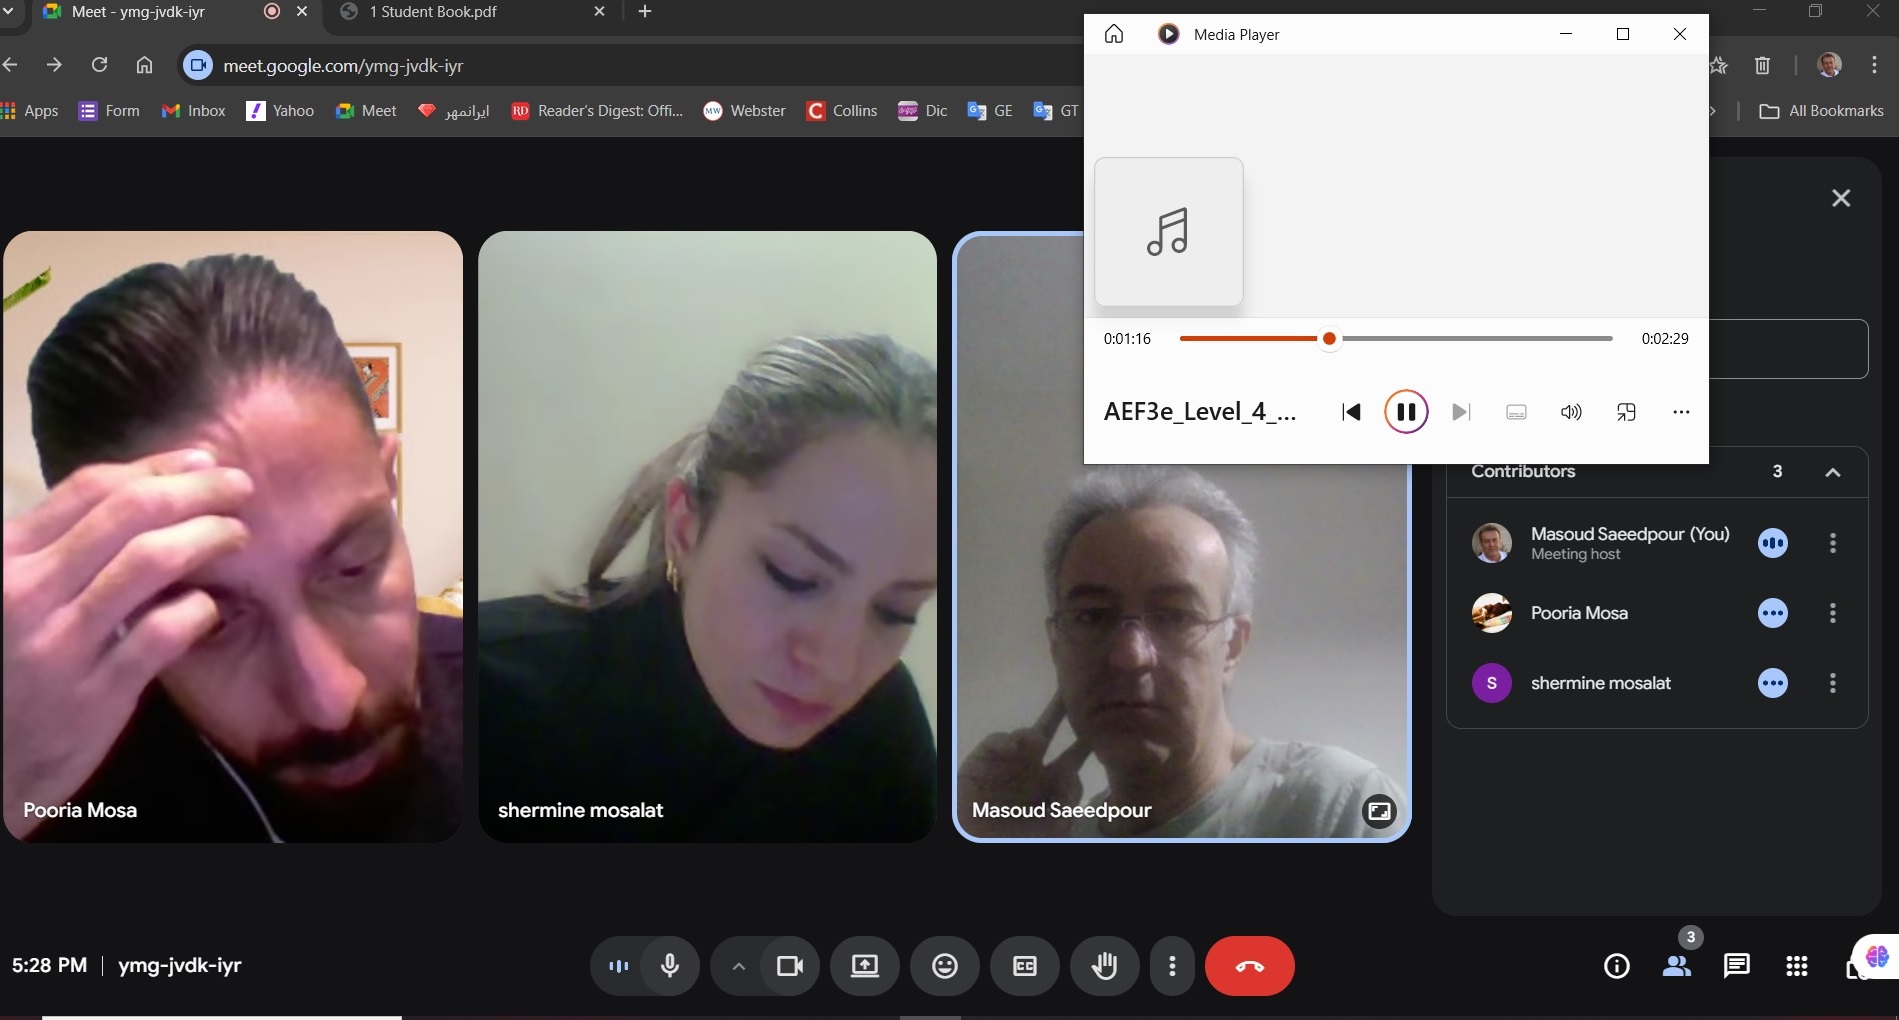Open Media Player more options menu
The height and width of the screenshot is (1020, 1899).
pos(1681,412)
